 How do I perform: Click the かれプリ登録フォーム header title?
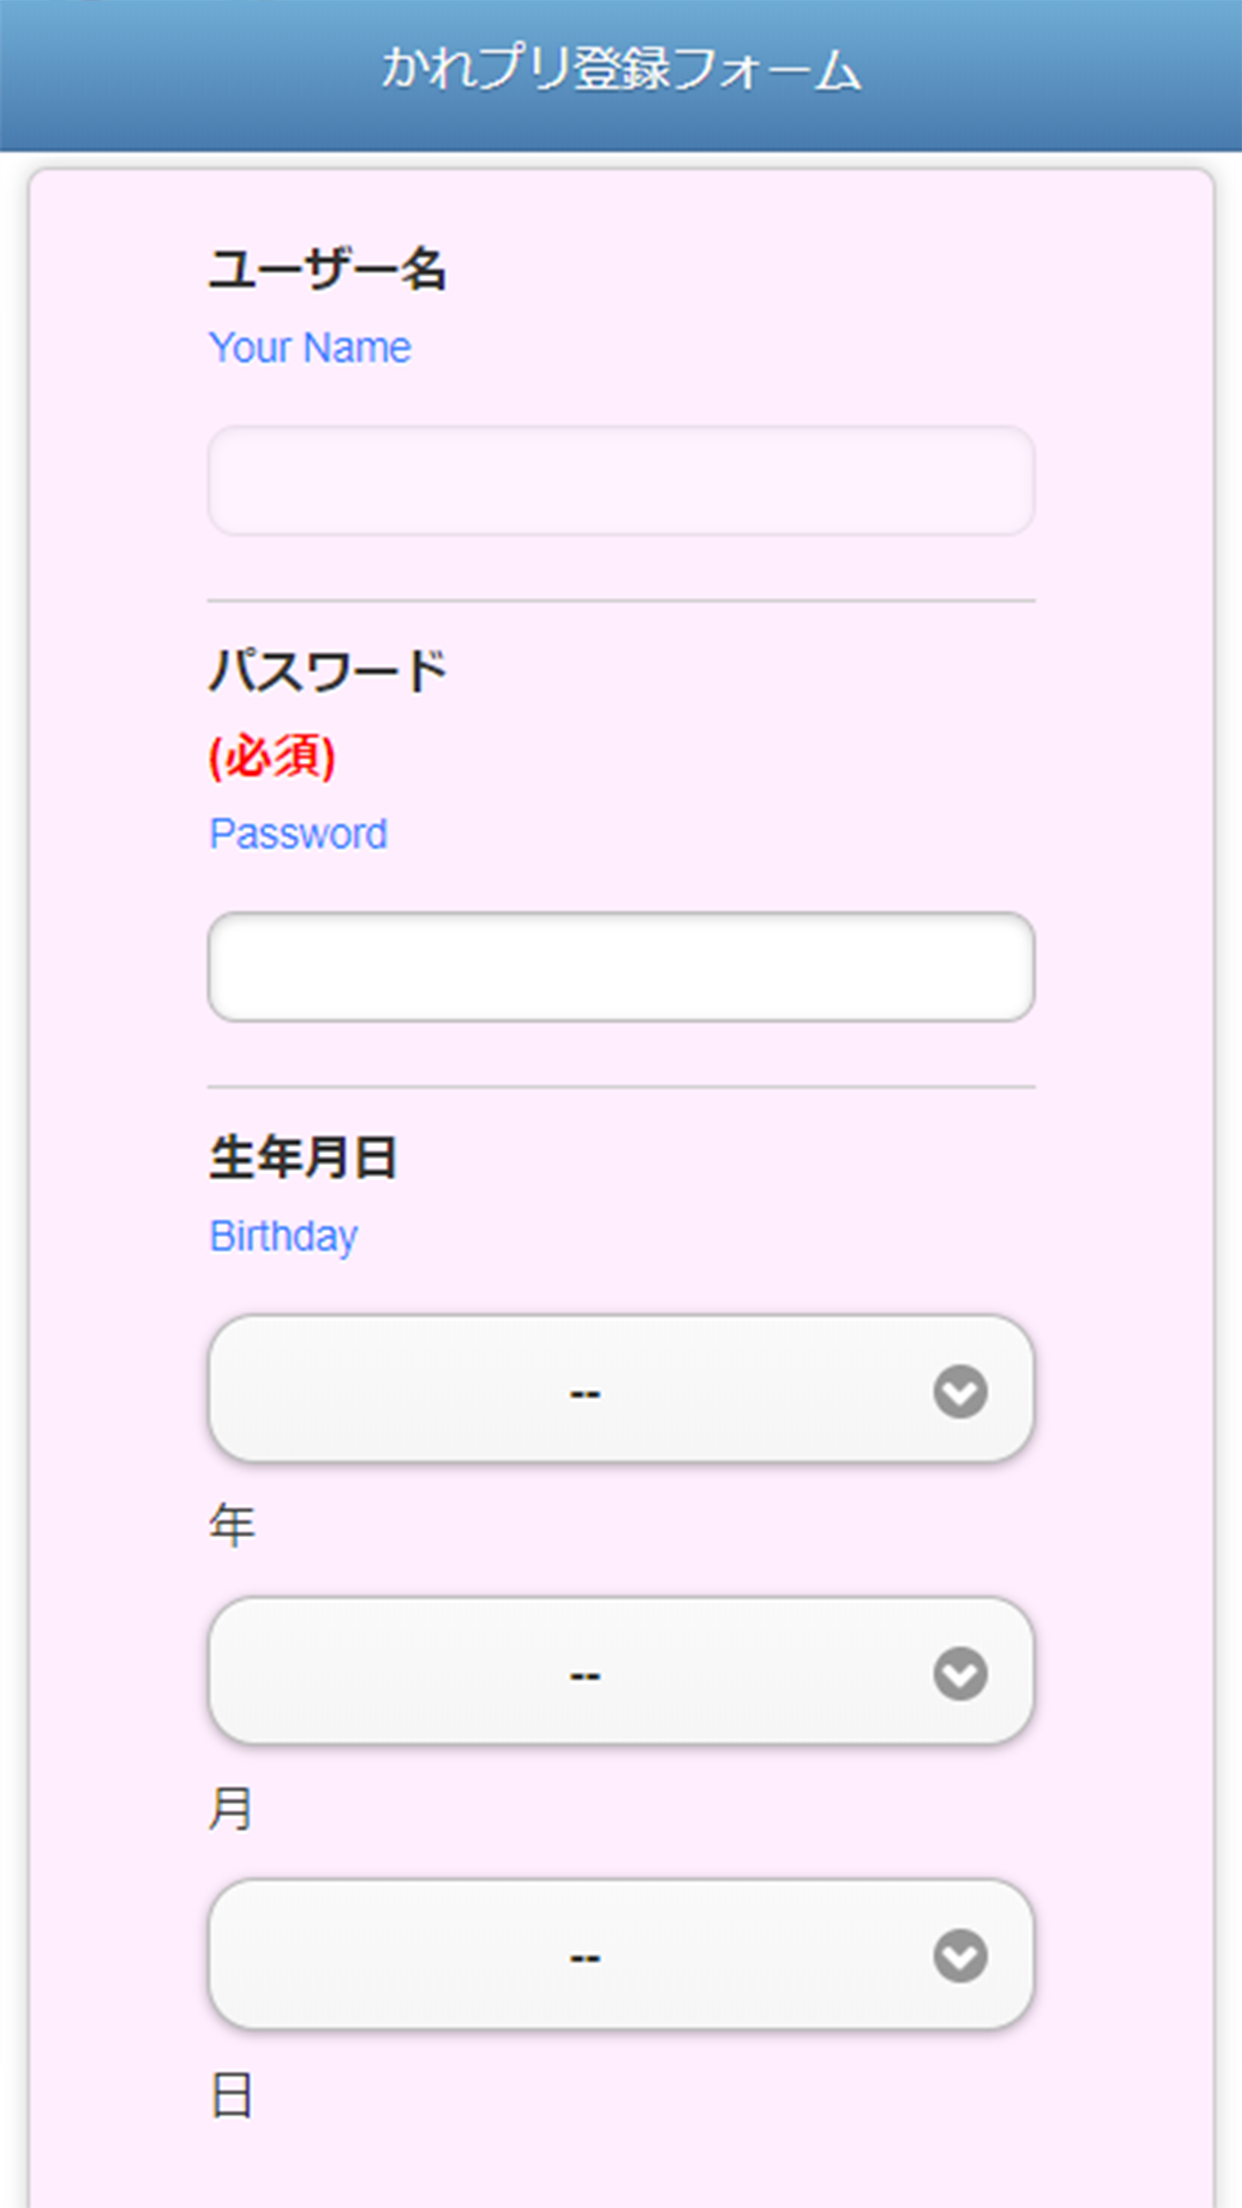point(621,70)
